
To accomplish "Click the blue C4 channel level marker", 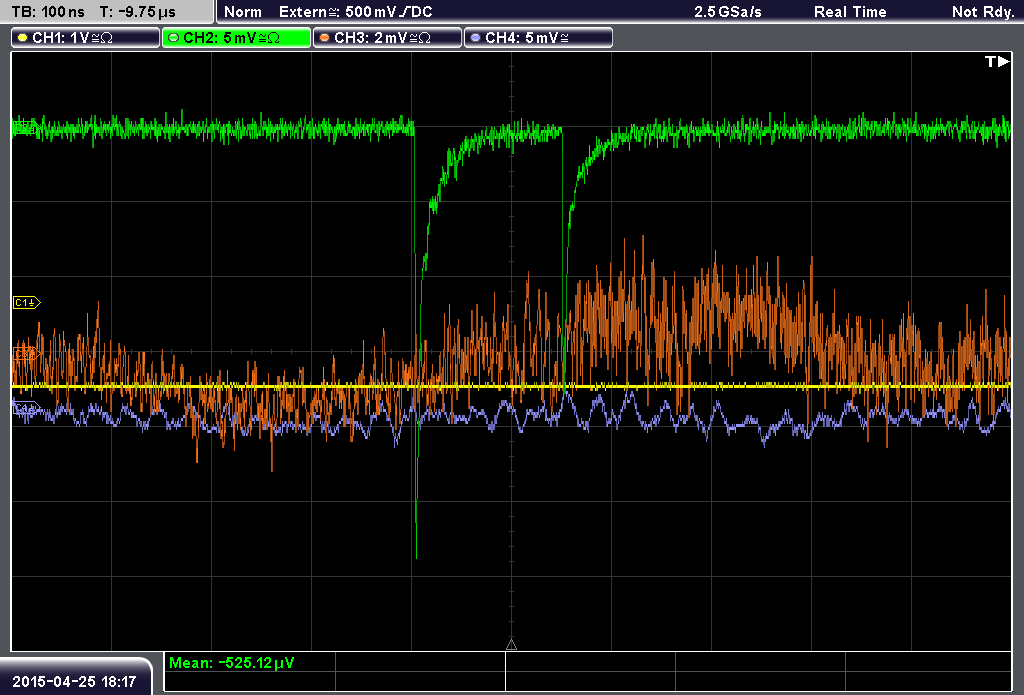I will click(x=26, y=409).
